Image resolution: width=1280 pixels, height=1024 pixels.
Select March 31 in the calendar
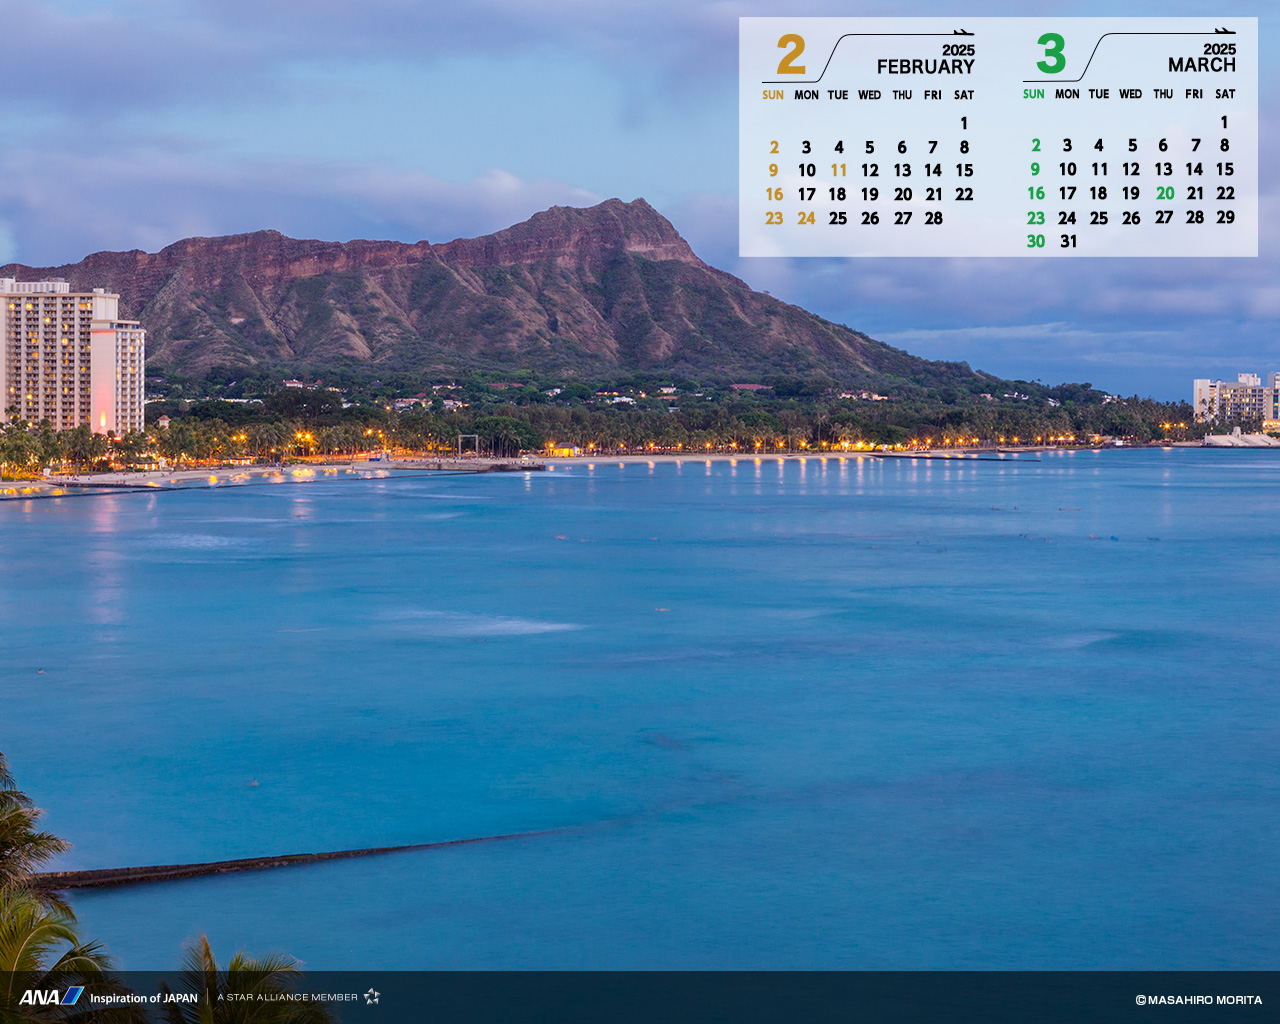tap(1068, 241)
